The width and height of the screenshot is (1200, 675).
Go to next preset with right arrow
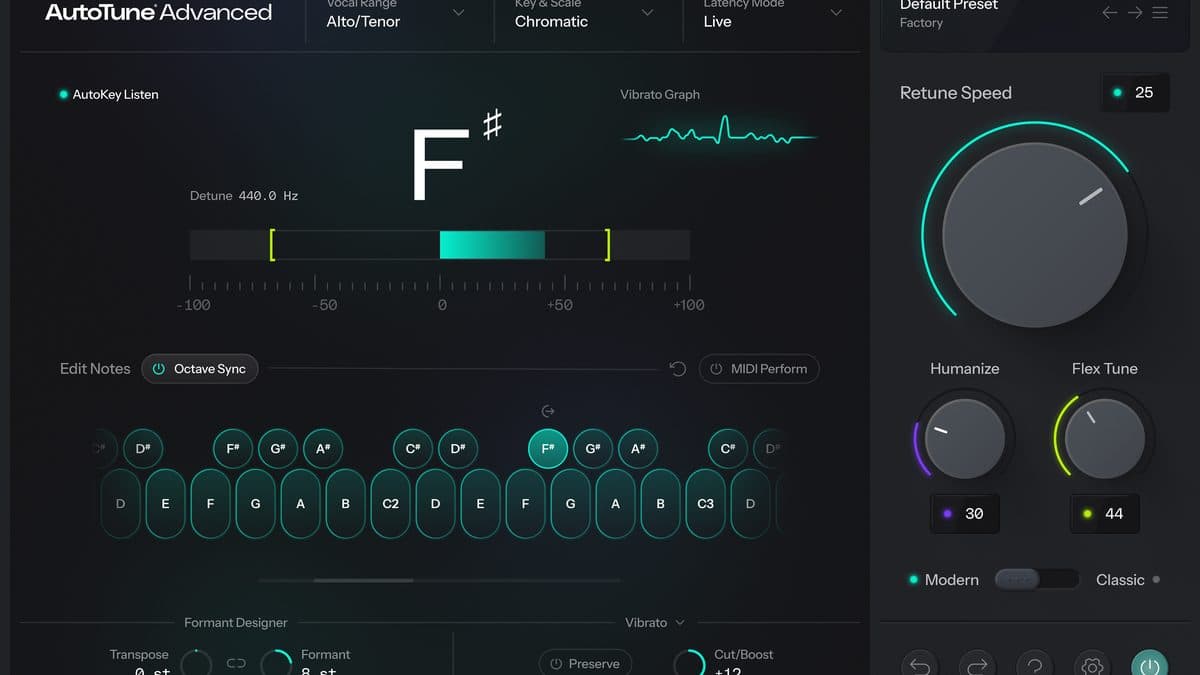pos(1135,13)
